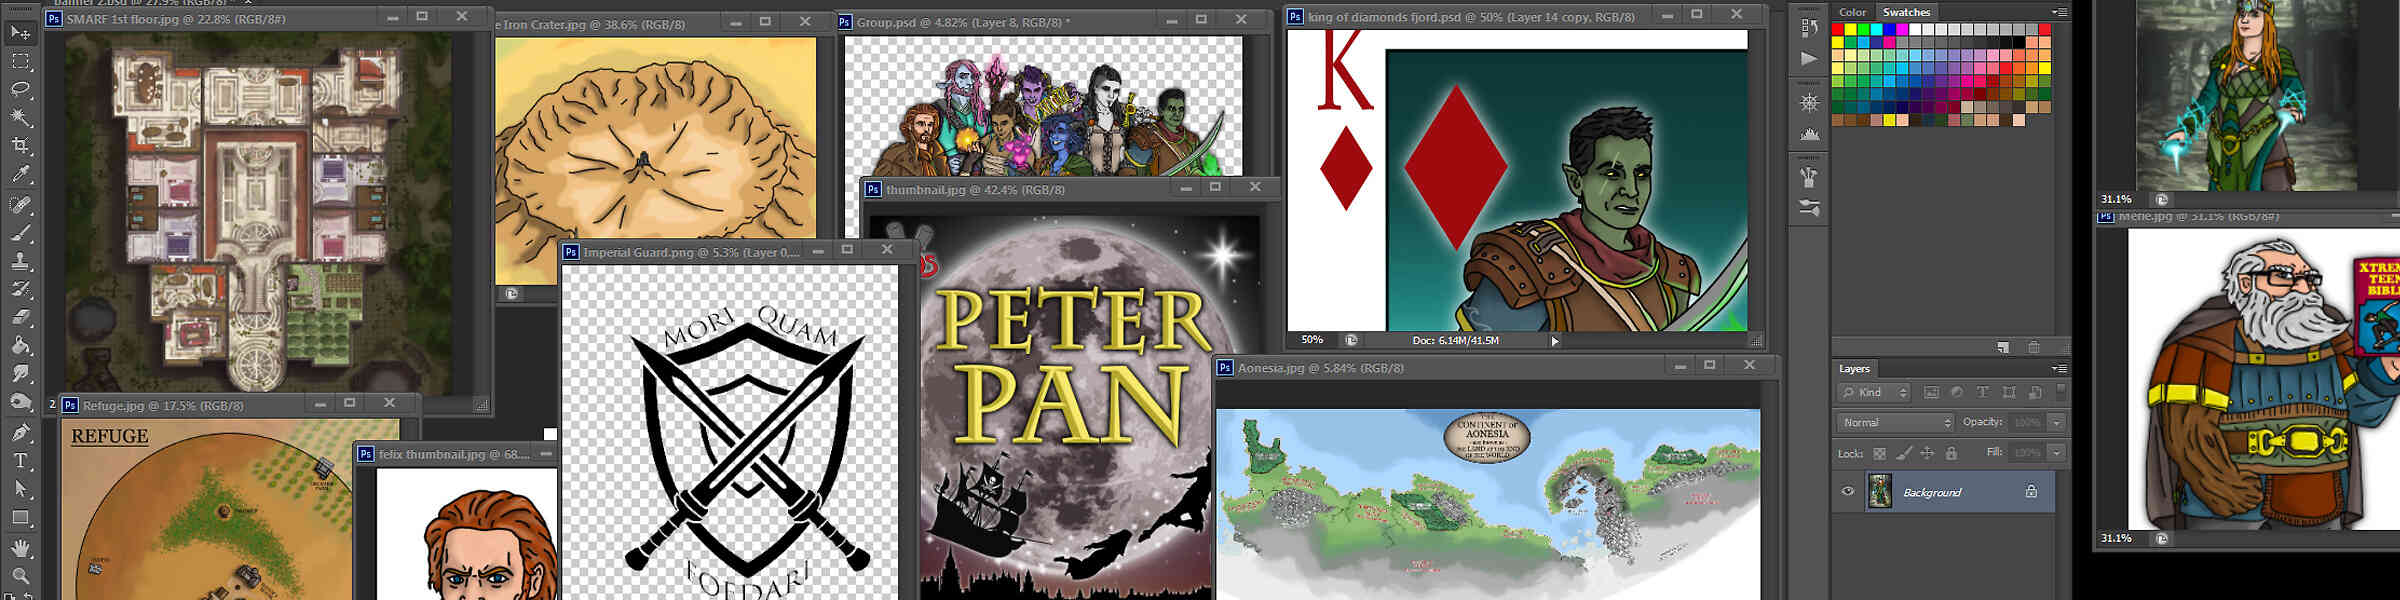
Task: Activate the Imperial Guard.png window title
Action: pos(691,252)
